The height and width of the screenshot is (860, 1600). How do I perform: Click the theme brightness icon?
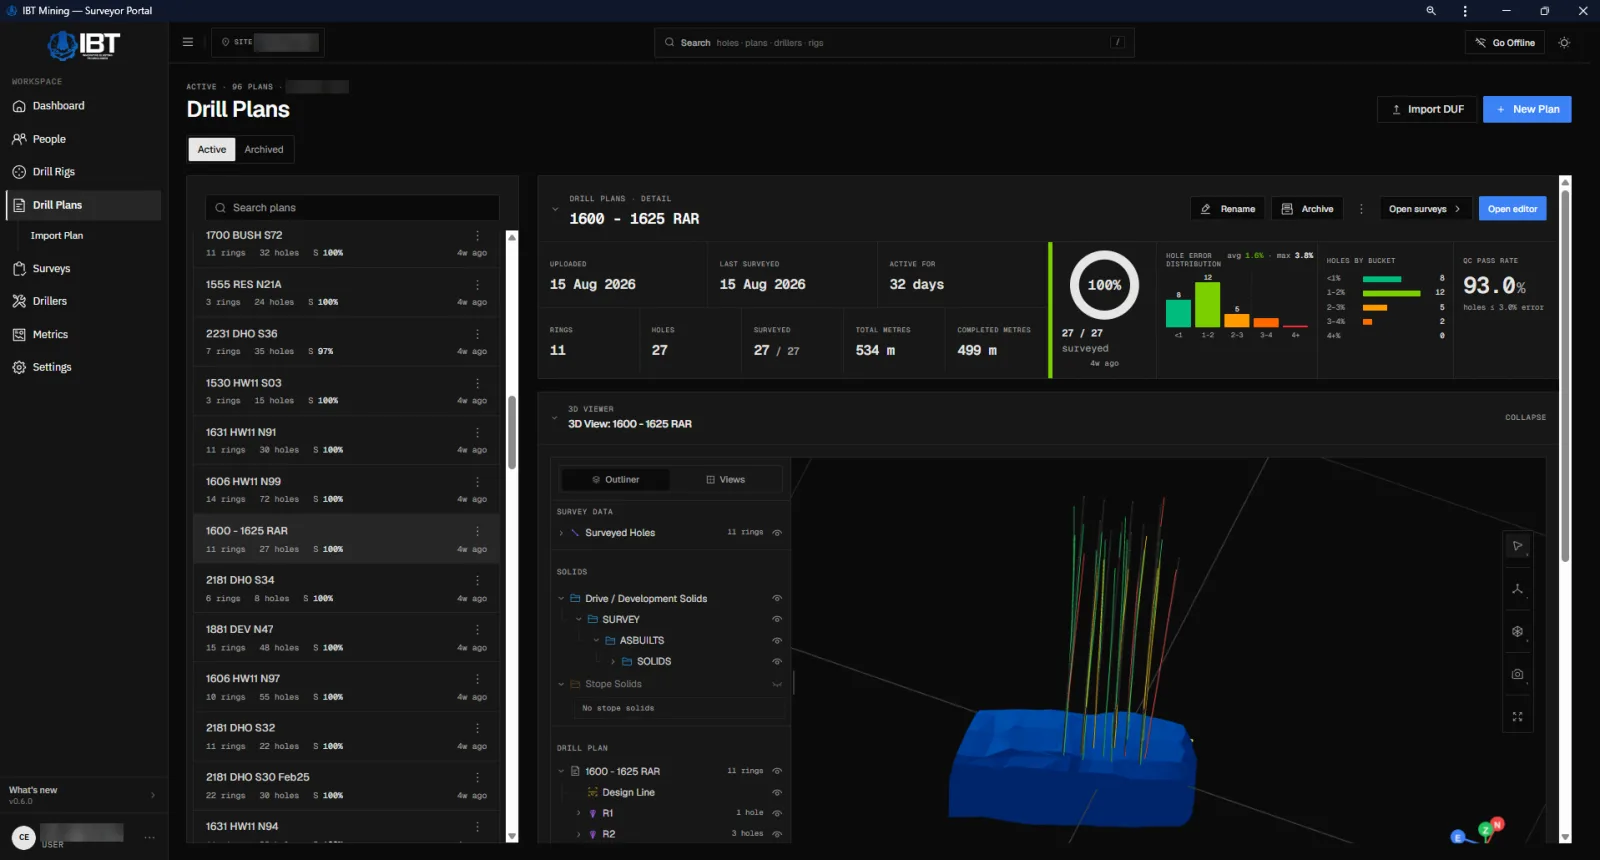click(x=1564, y=43)
